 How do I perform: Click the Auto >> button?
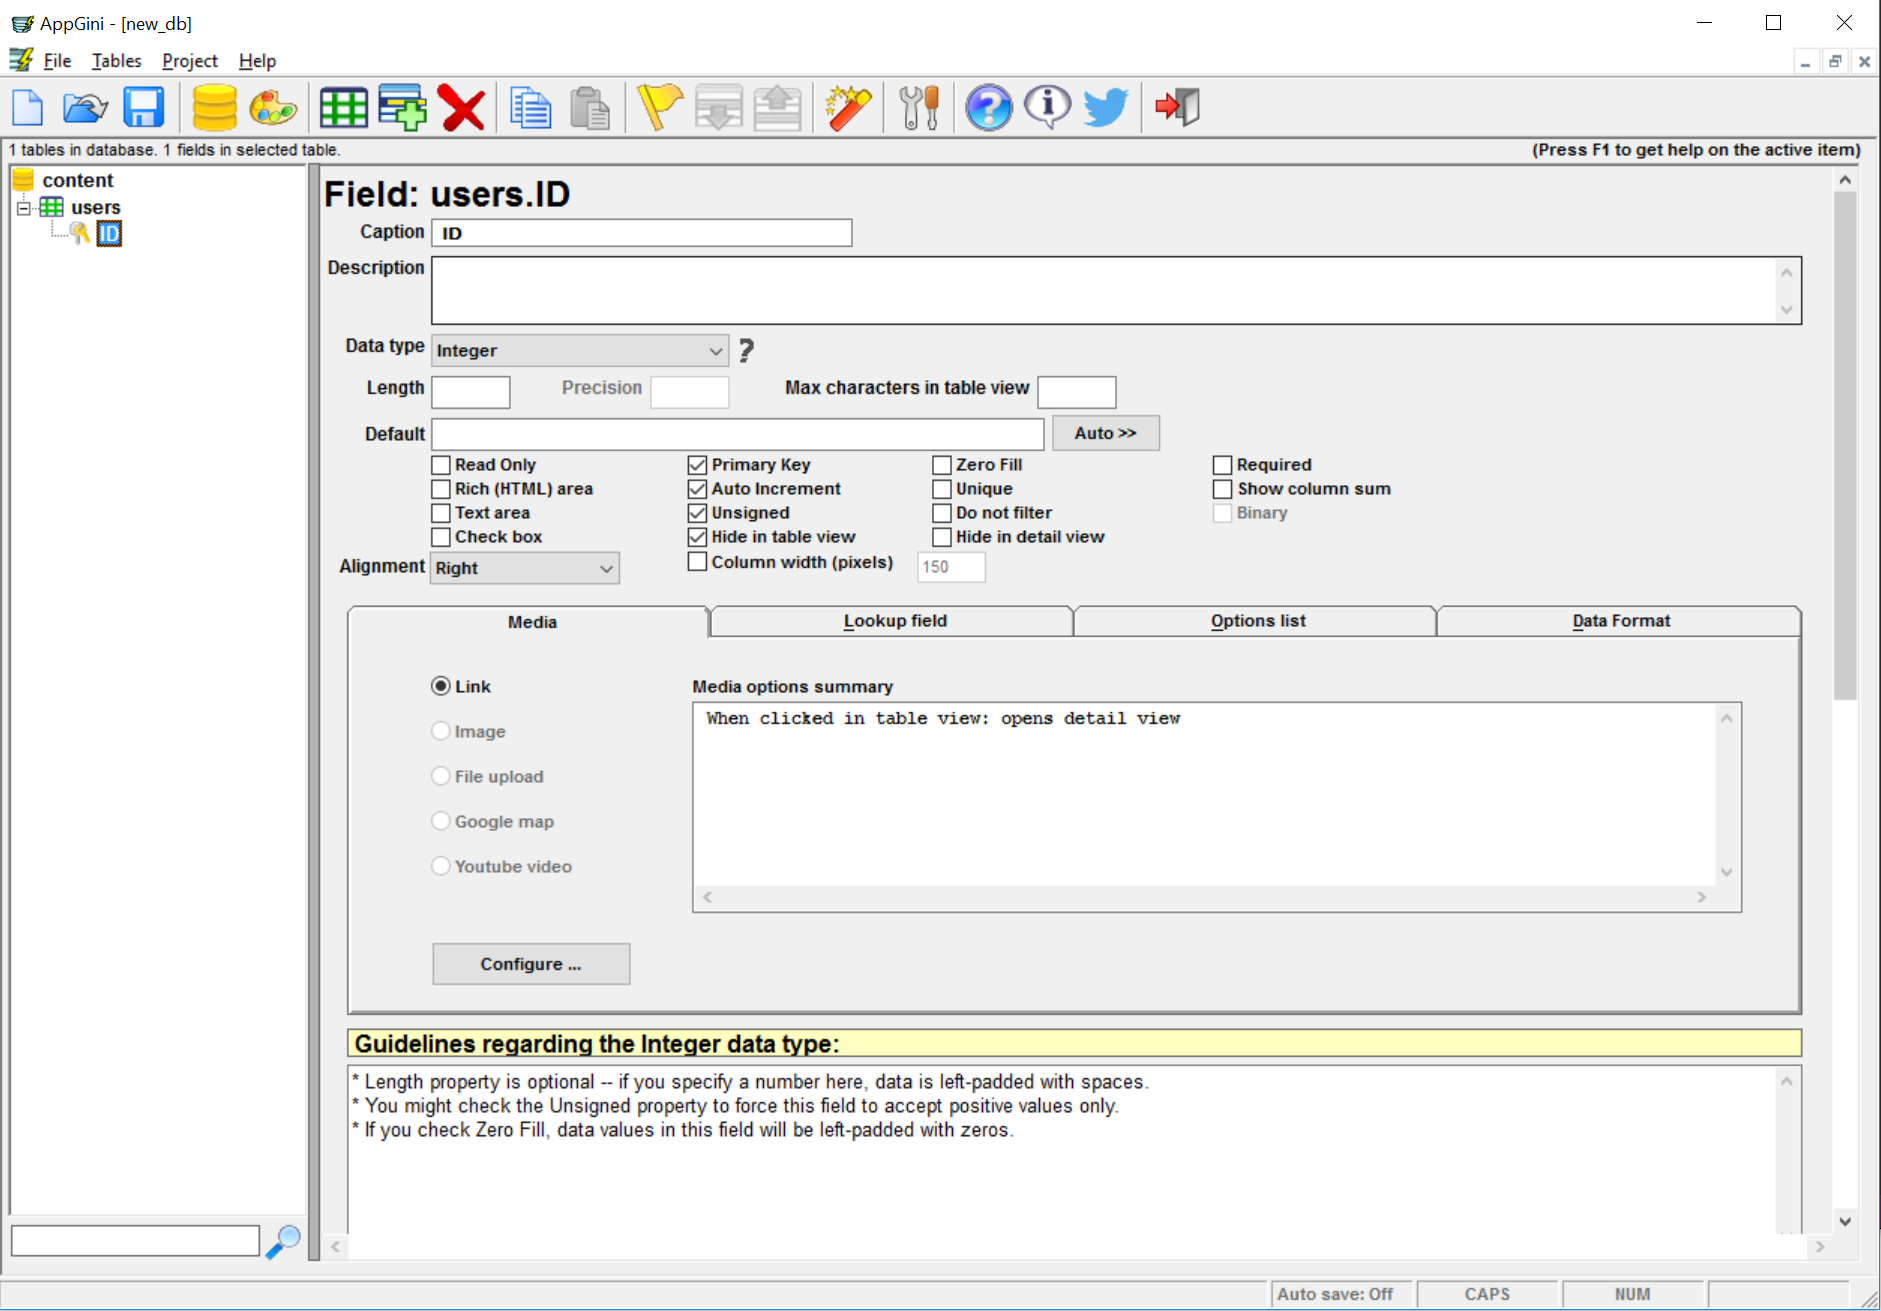tap(1105, 433)
